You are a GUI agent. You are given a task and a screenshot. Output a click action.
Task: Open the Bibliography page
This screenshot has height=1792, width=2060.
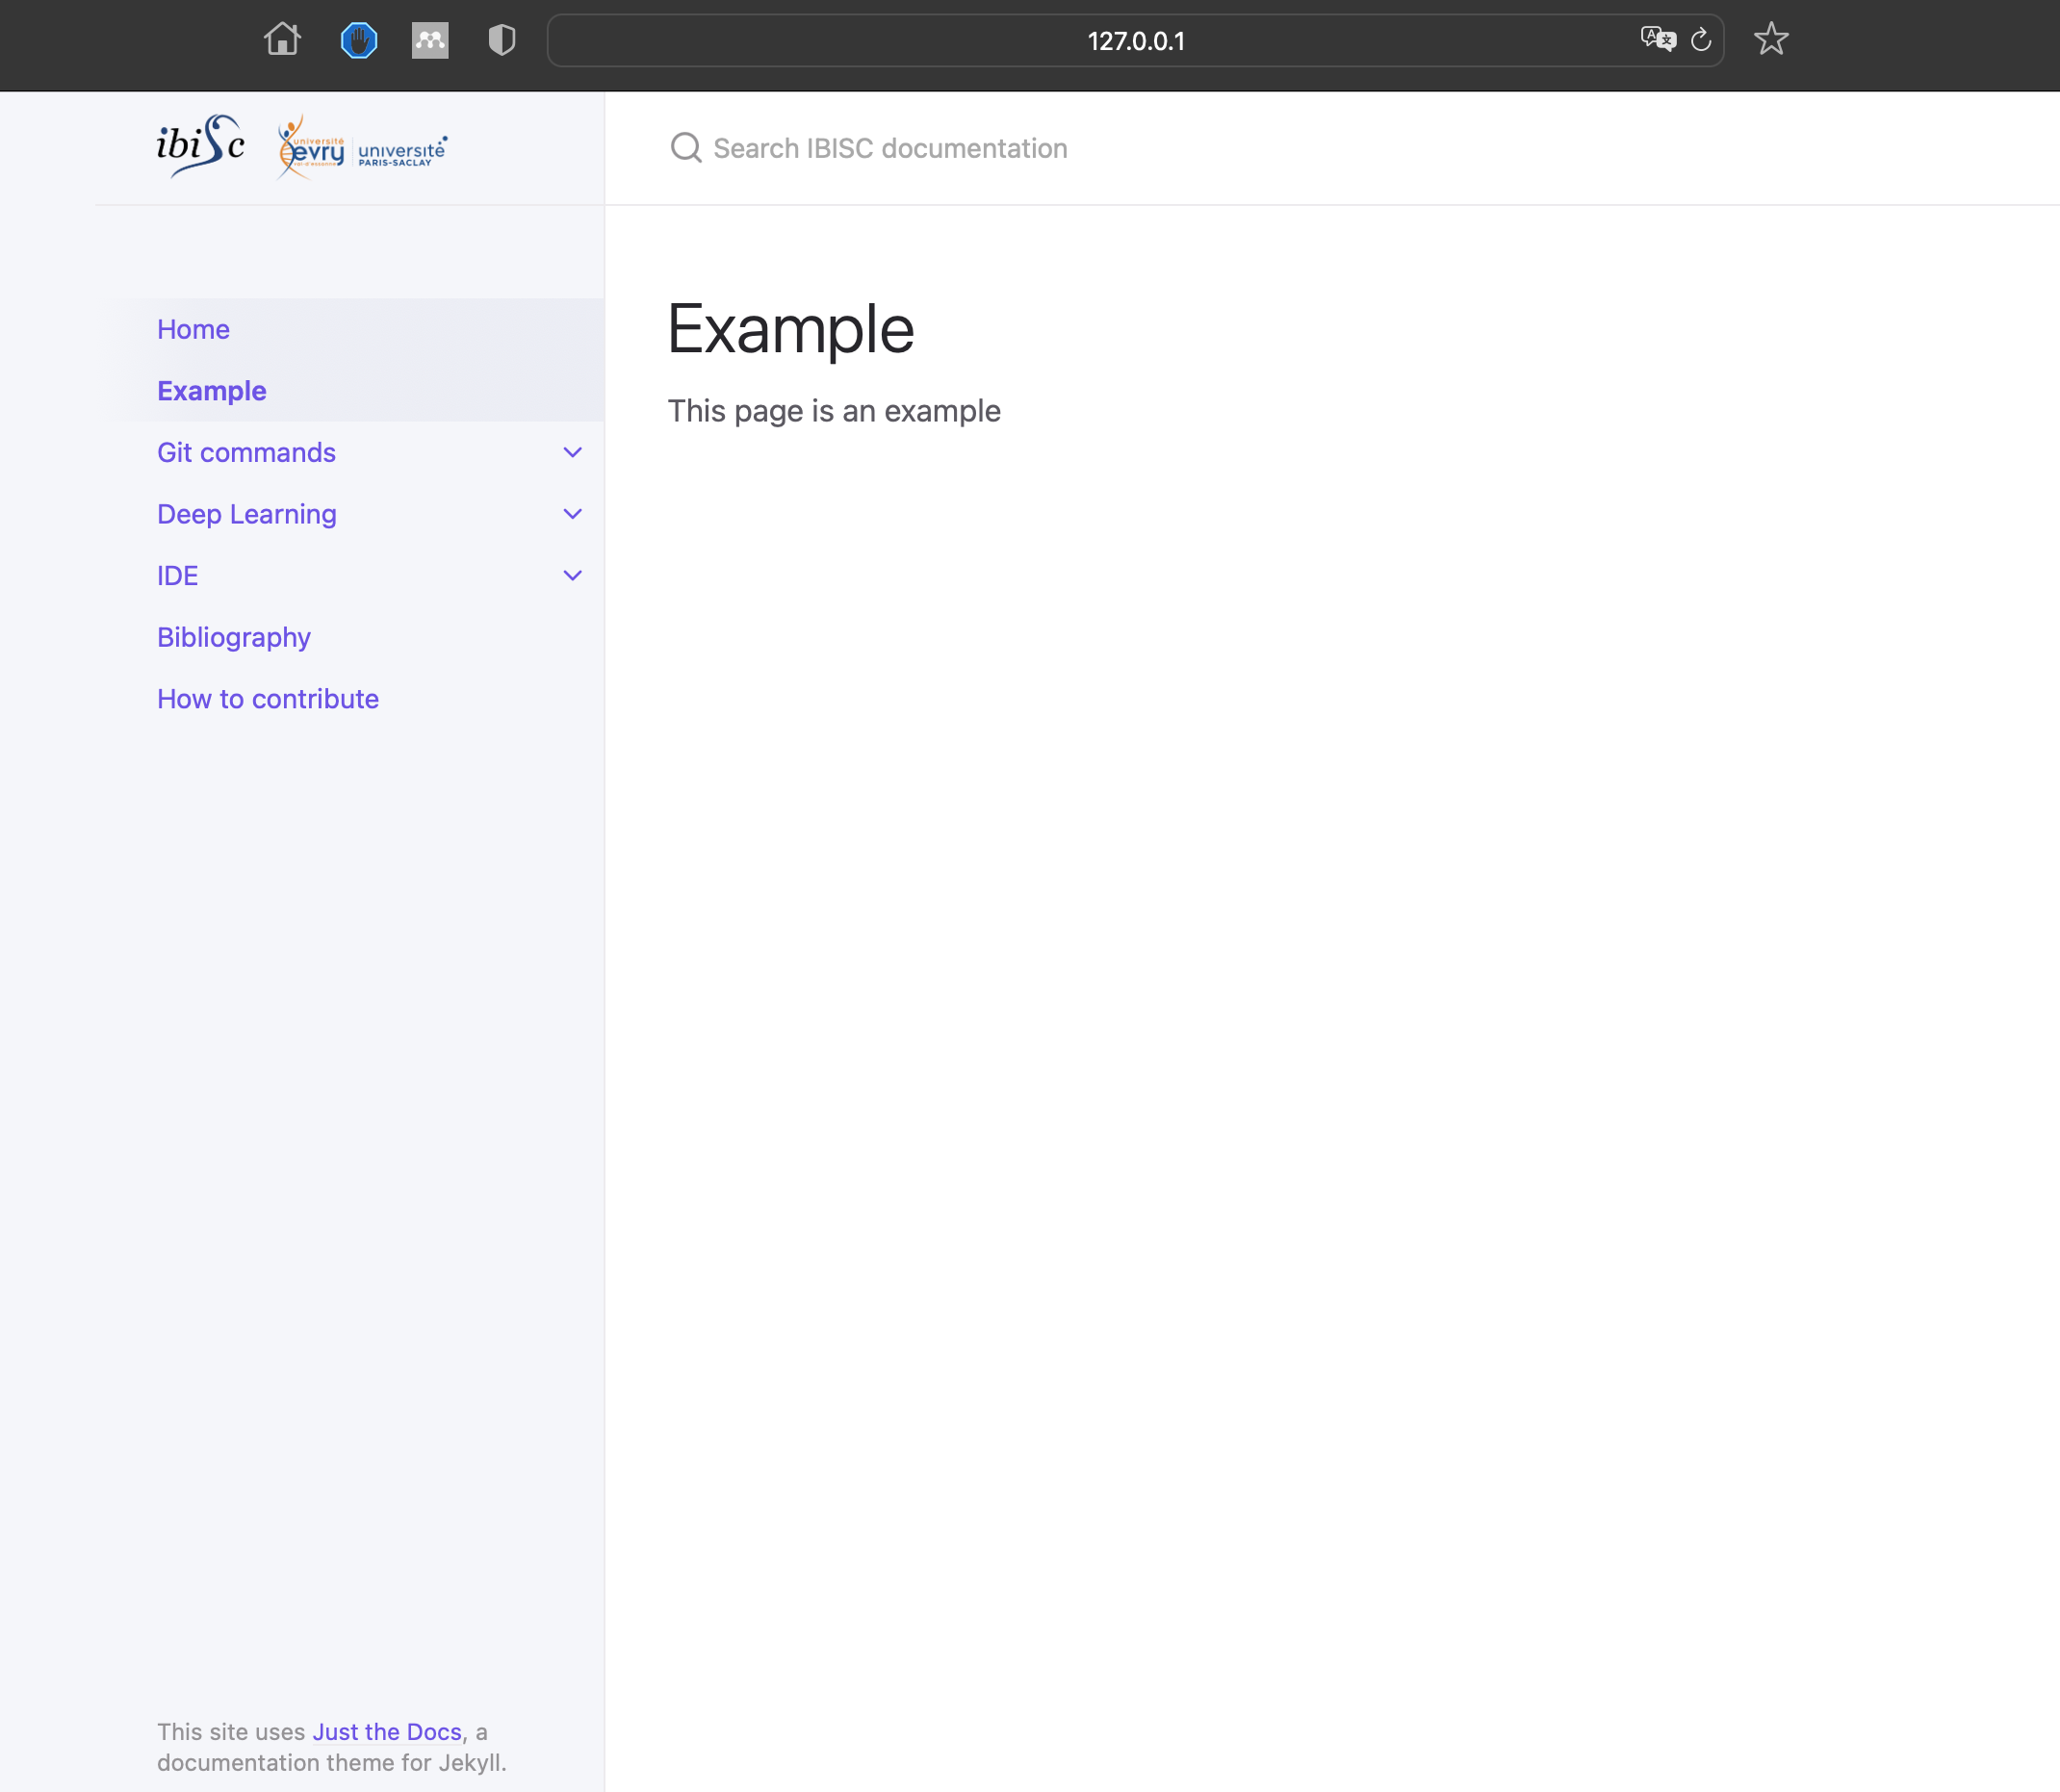233,637
